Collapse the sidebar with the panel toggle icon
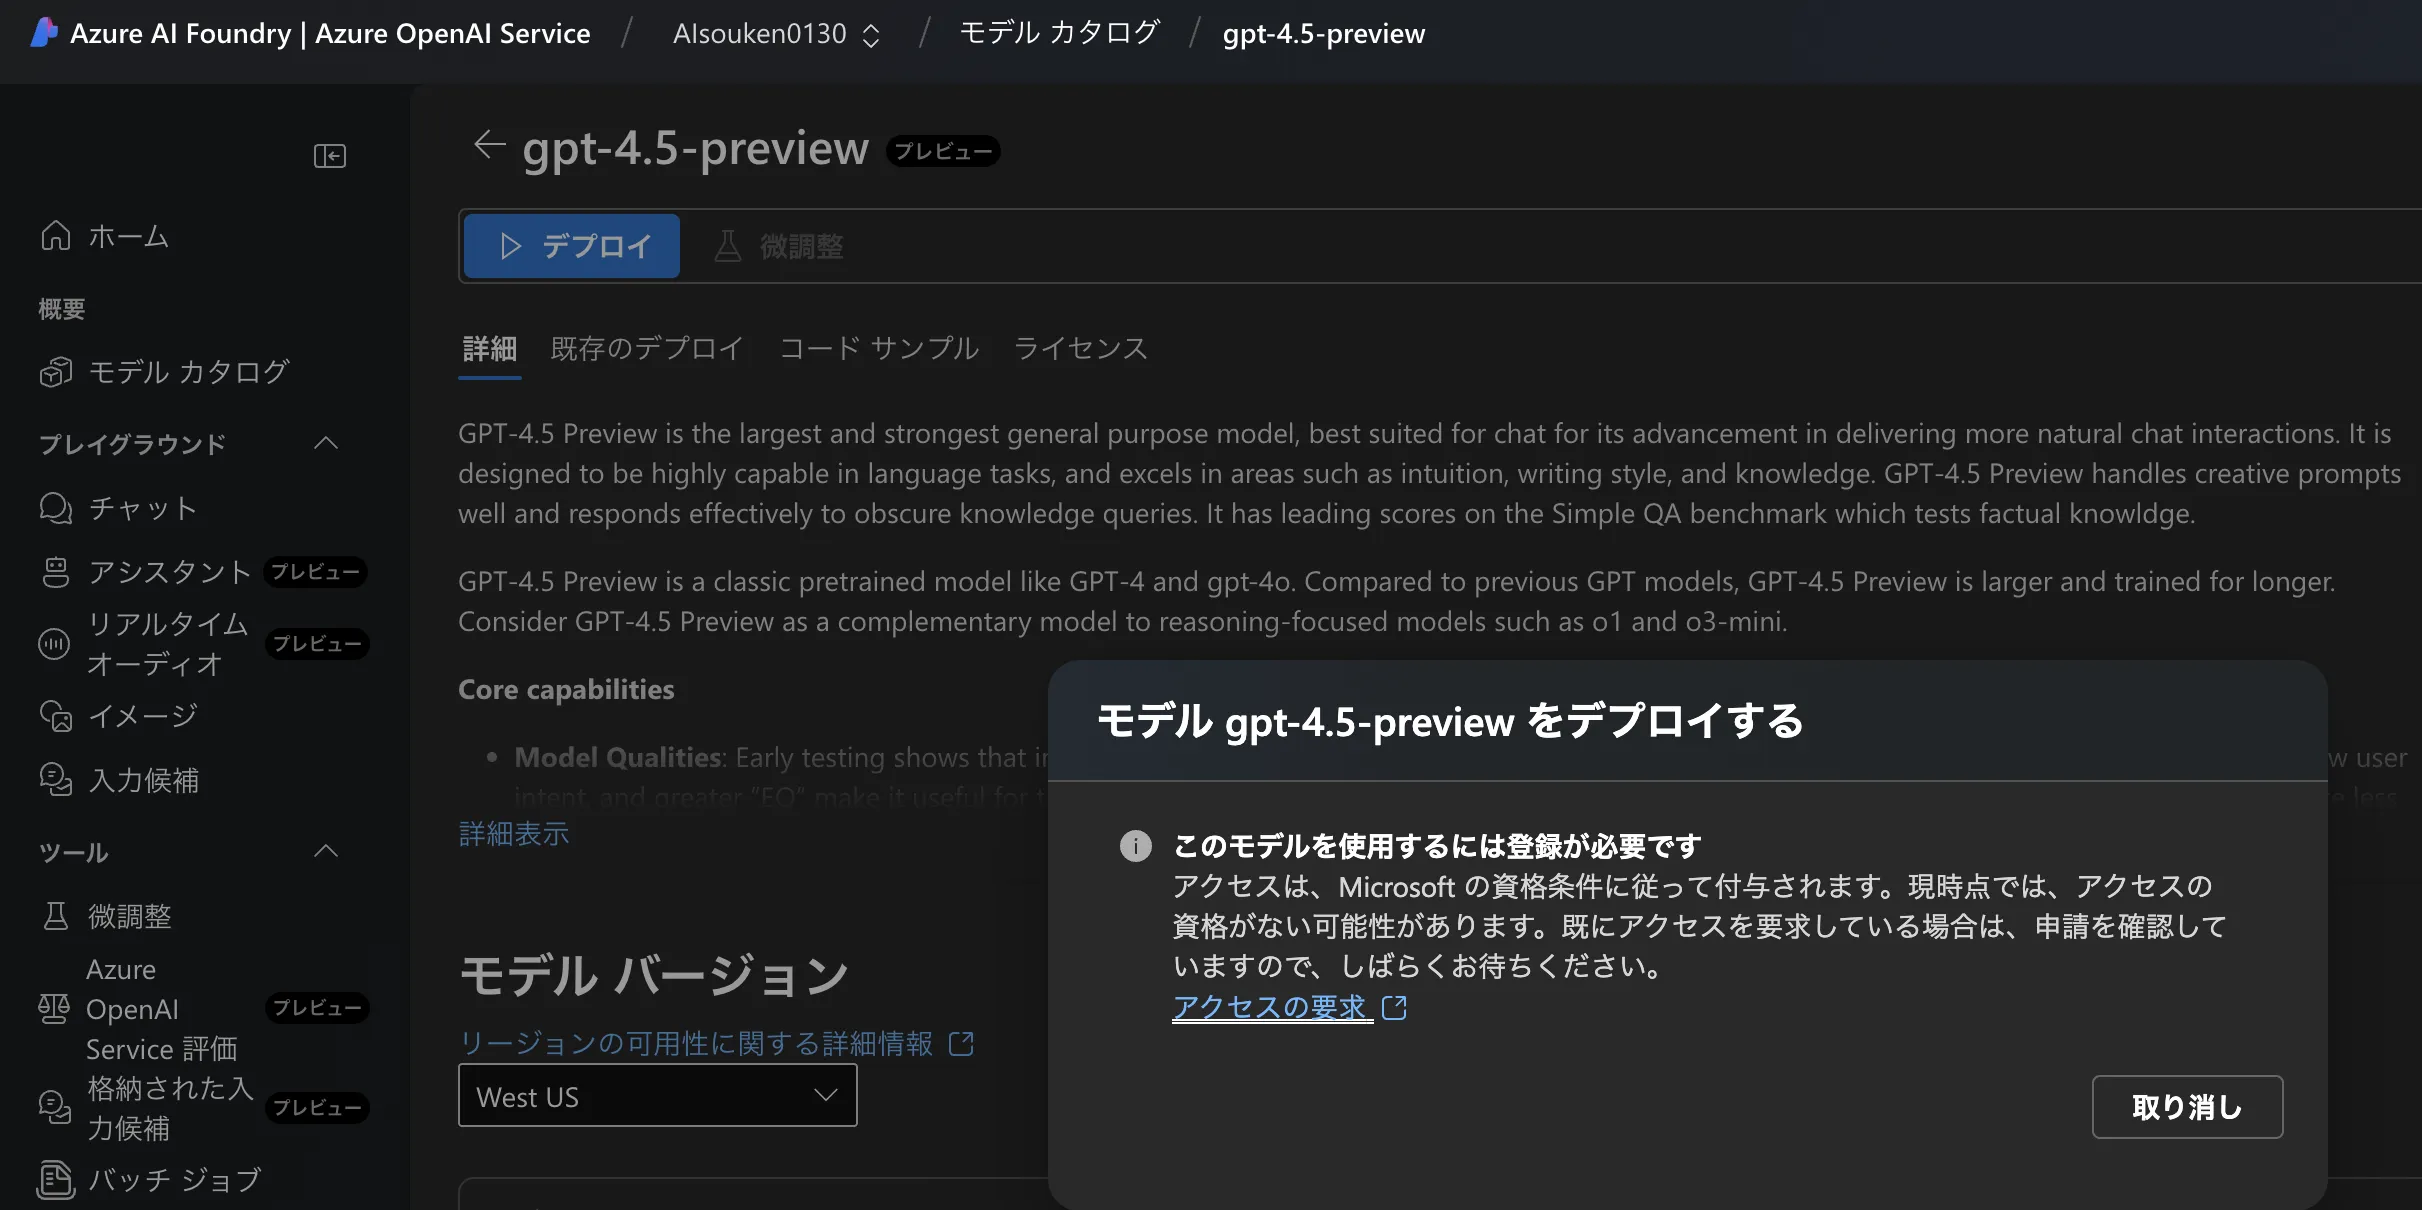Screen dimensions: 2422x1210 (x=330, y=156)
